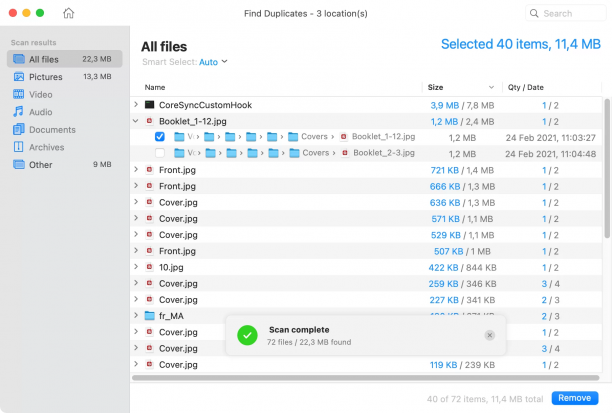
Task: Click the 10.jpg file icon
Action: [149, 267]
